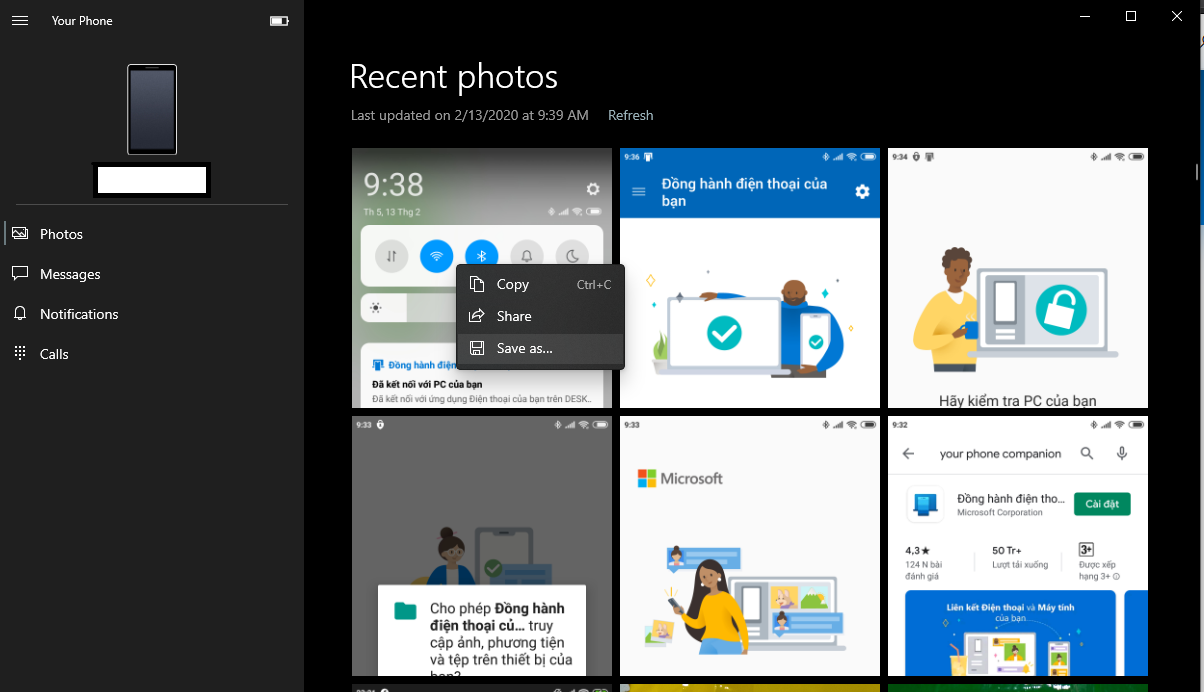Open the 'Hãy kiểm tra PC của bạn' screenshot
Image resolution: width=1204 pixels, height=692 pixels.
pyautogui.click(x=1018, y=278)
